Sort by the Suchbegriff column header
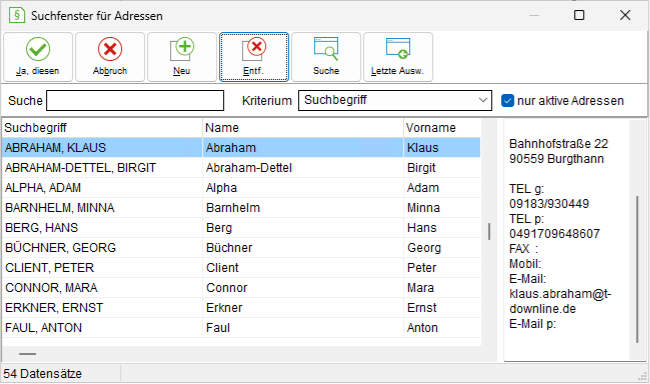The height and width of the screenshot is (384, 650). [x=102, y=128]
